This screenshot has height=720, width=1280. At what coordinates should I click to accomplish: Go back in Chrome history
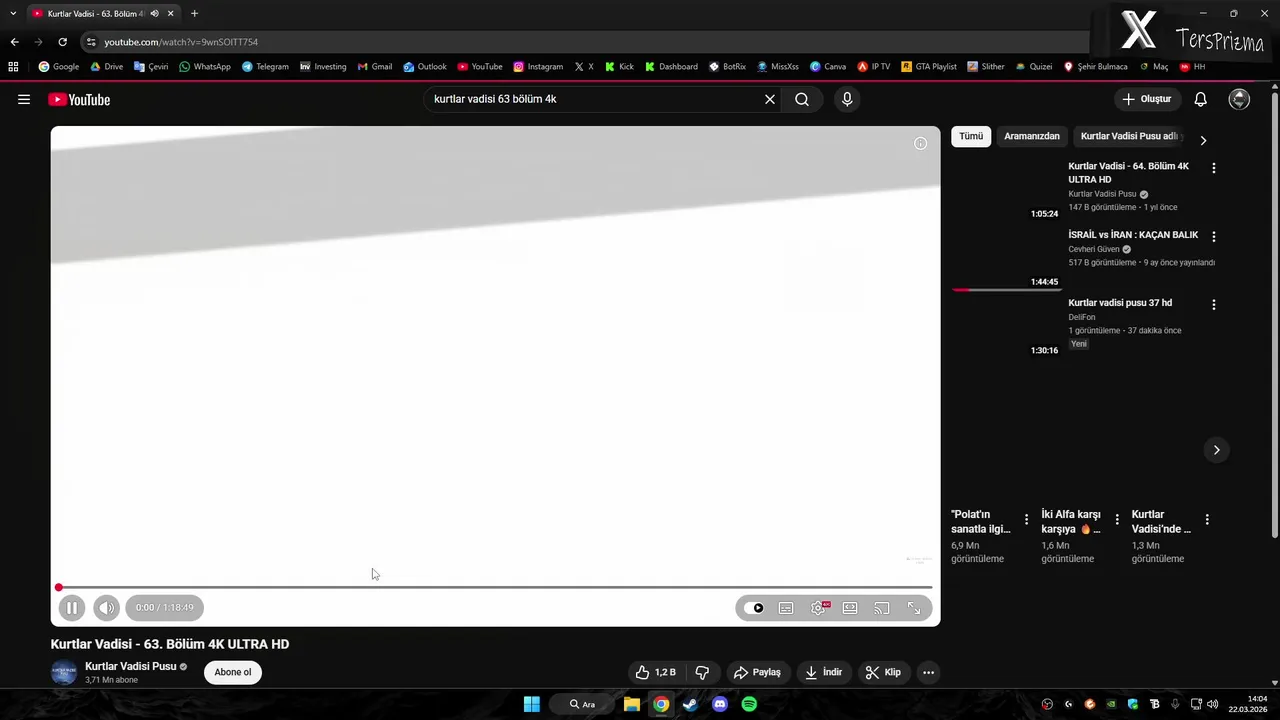14,42
